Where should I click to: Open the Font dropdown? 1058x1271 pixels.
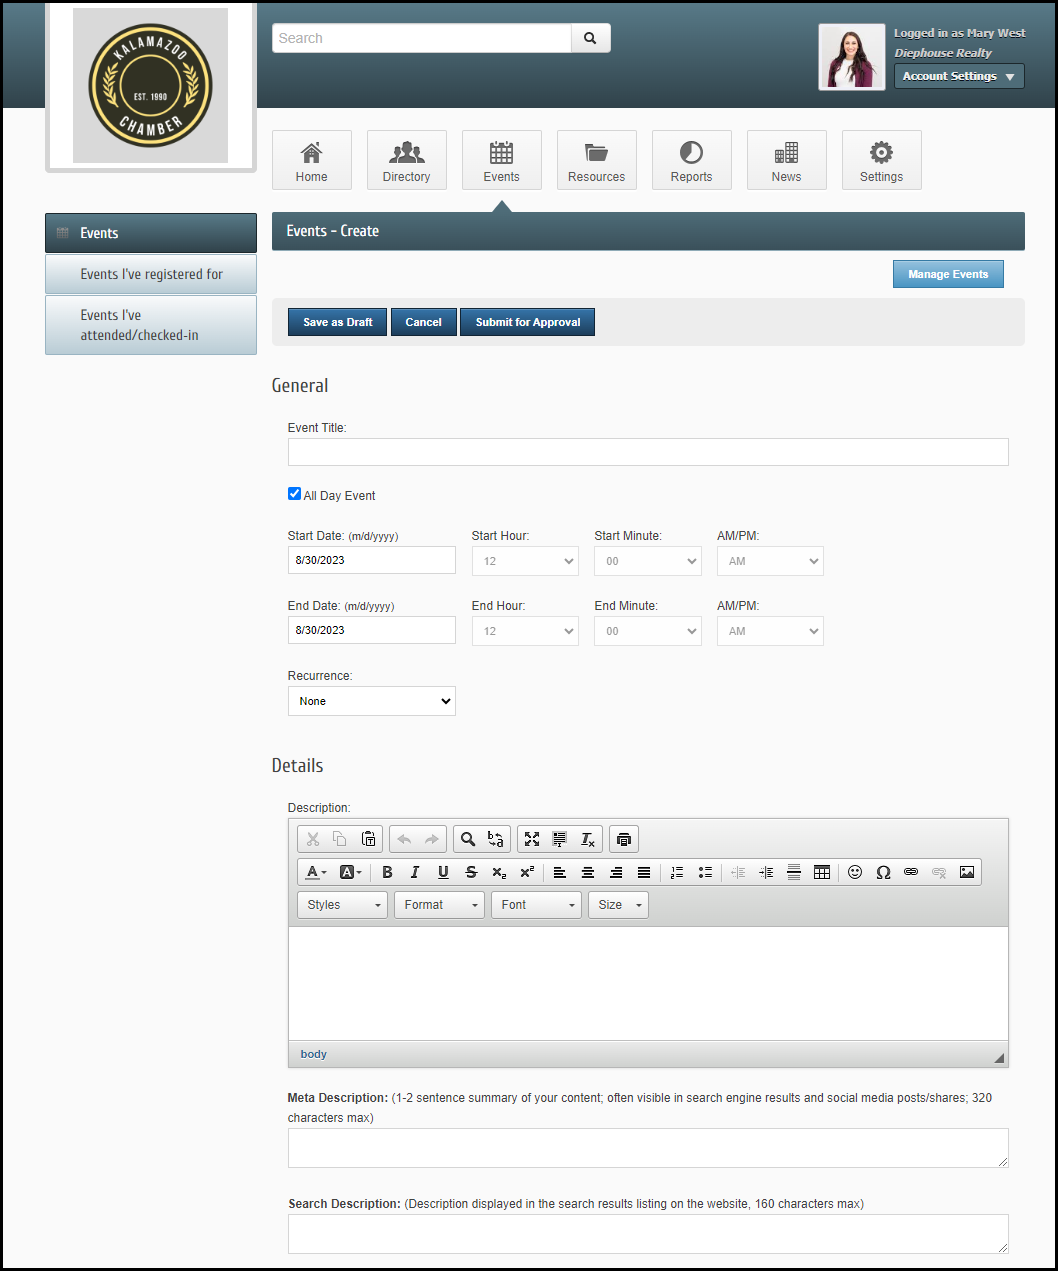tap(536, 905)
